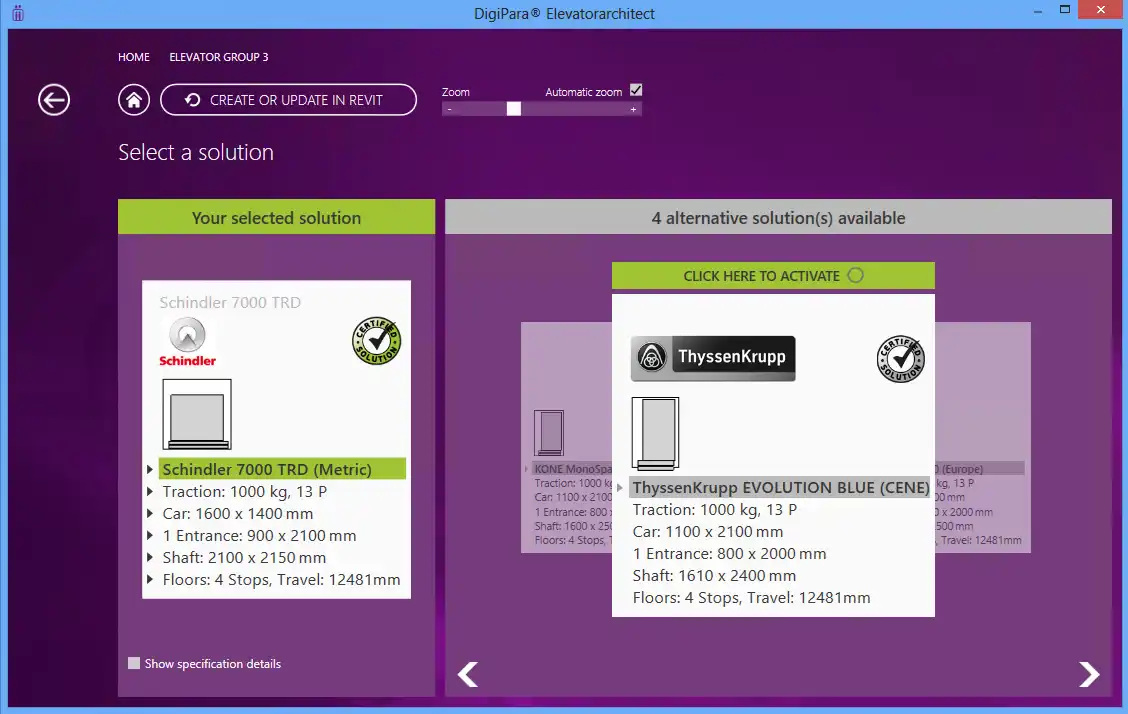Go to HOME breadcrumb
This screenshot has height=714, width=1128.
[134, 57]
